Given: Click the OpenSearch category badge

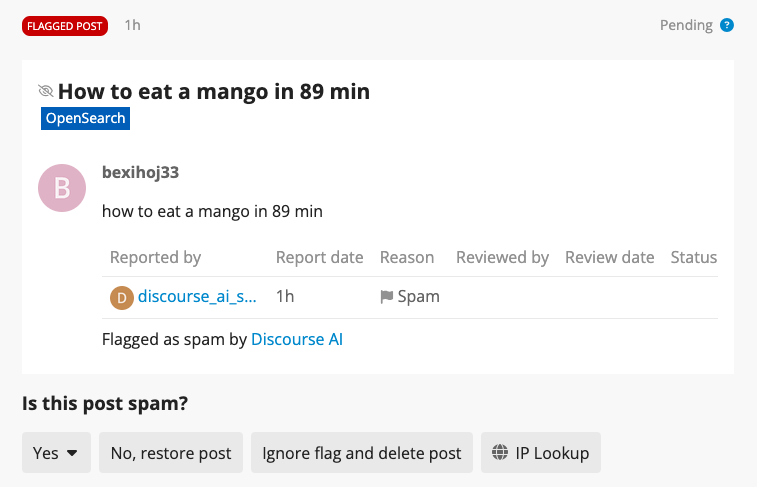Looking at the screenshot, I should point(86,119).
